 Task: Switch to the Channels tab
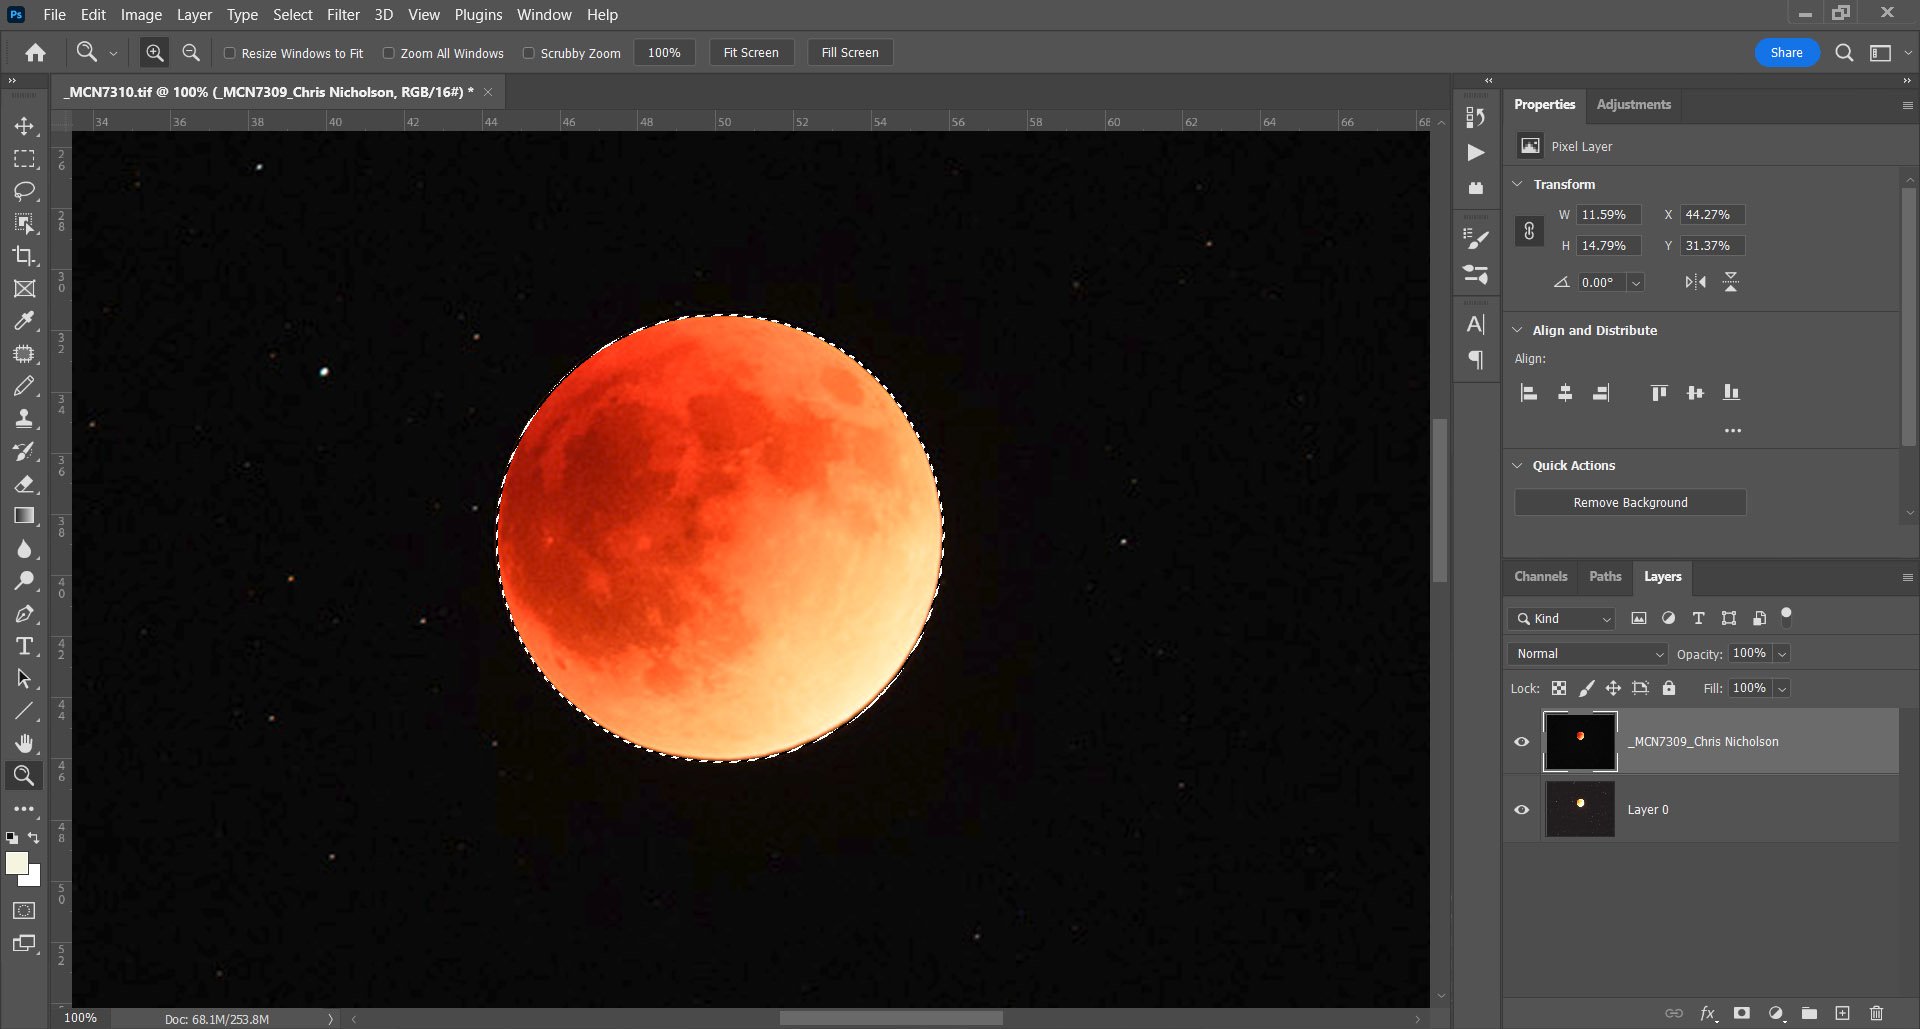pyautogui.click(x=1540, y=577)
